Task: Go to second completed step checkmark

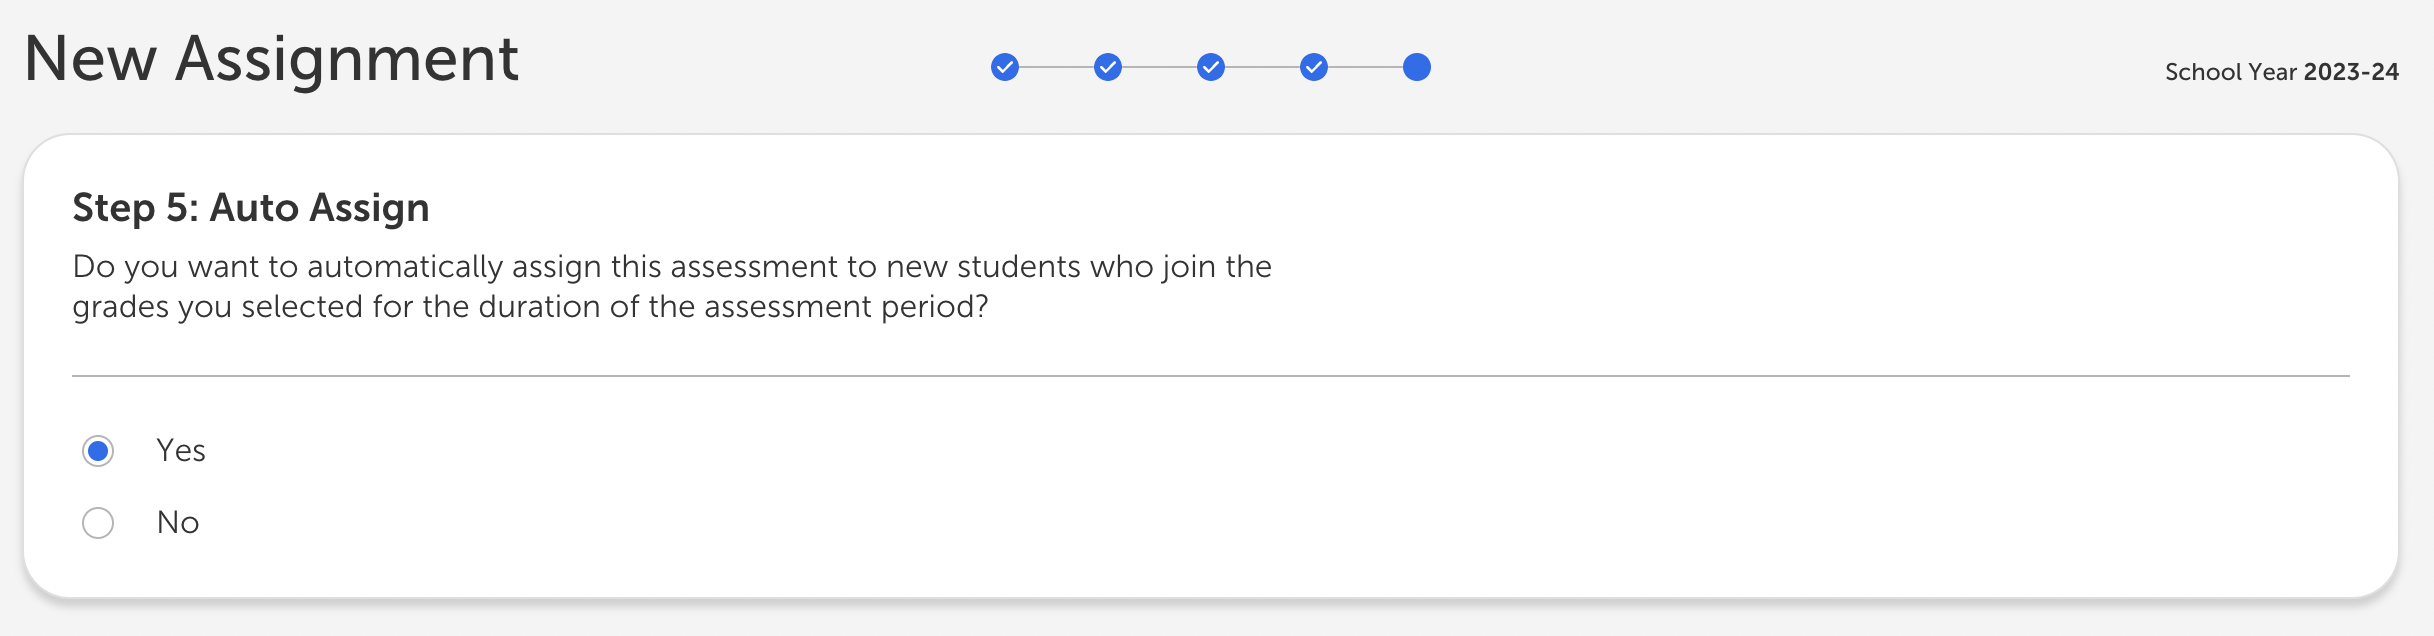Action: point(1108,67)
